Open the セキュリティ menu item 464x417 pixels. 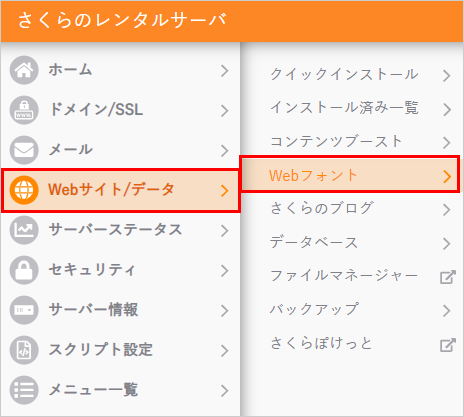[120, 270]
